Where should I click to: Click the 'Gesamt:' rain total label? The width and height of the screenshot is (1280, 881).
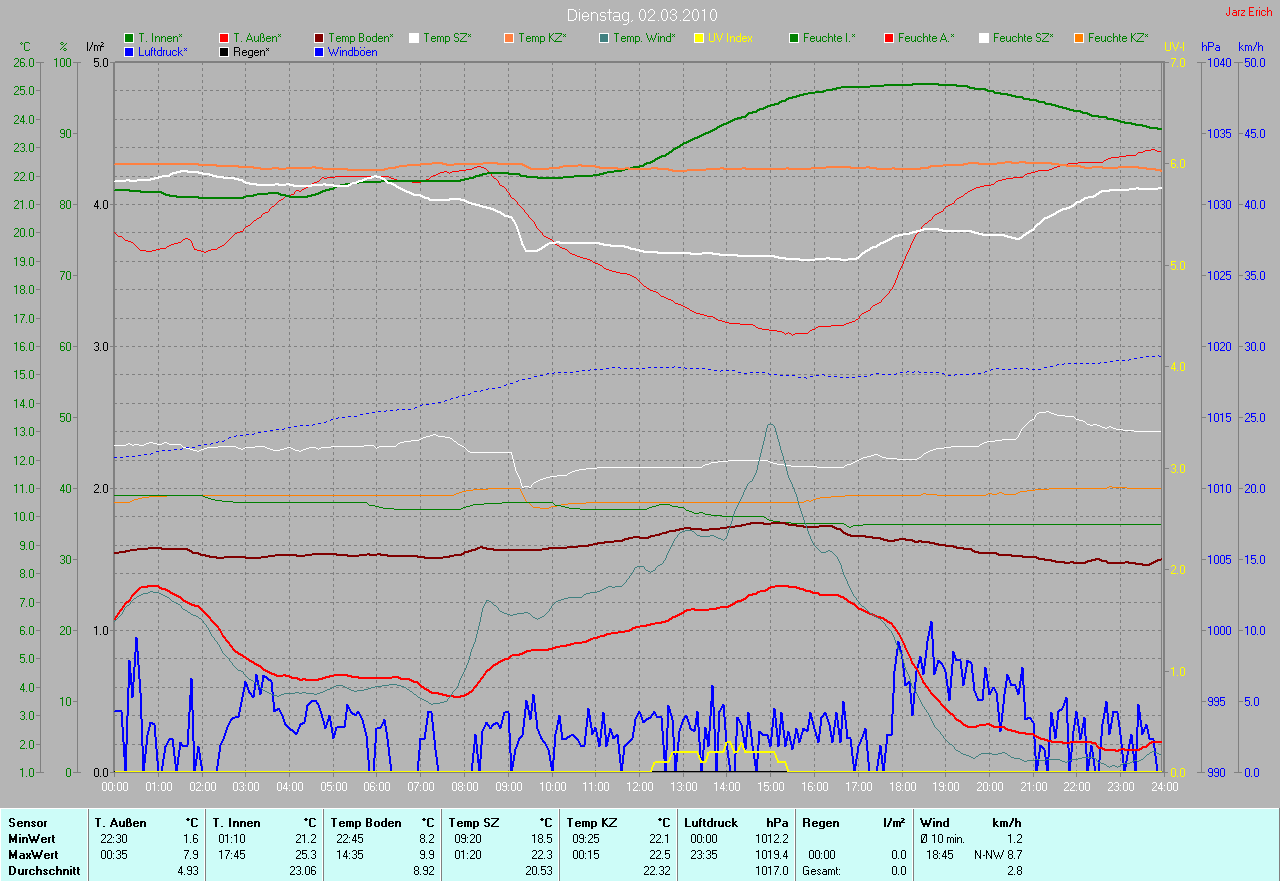pyautogui.click(x=820, y=871)
